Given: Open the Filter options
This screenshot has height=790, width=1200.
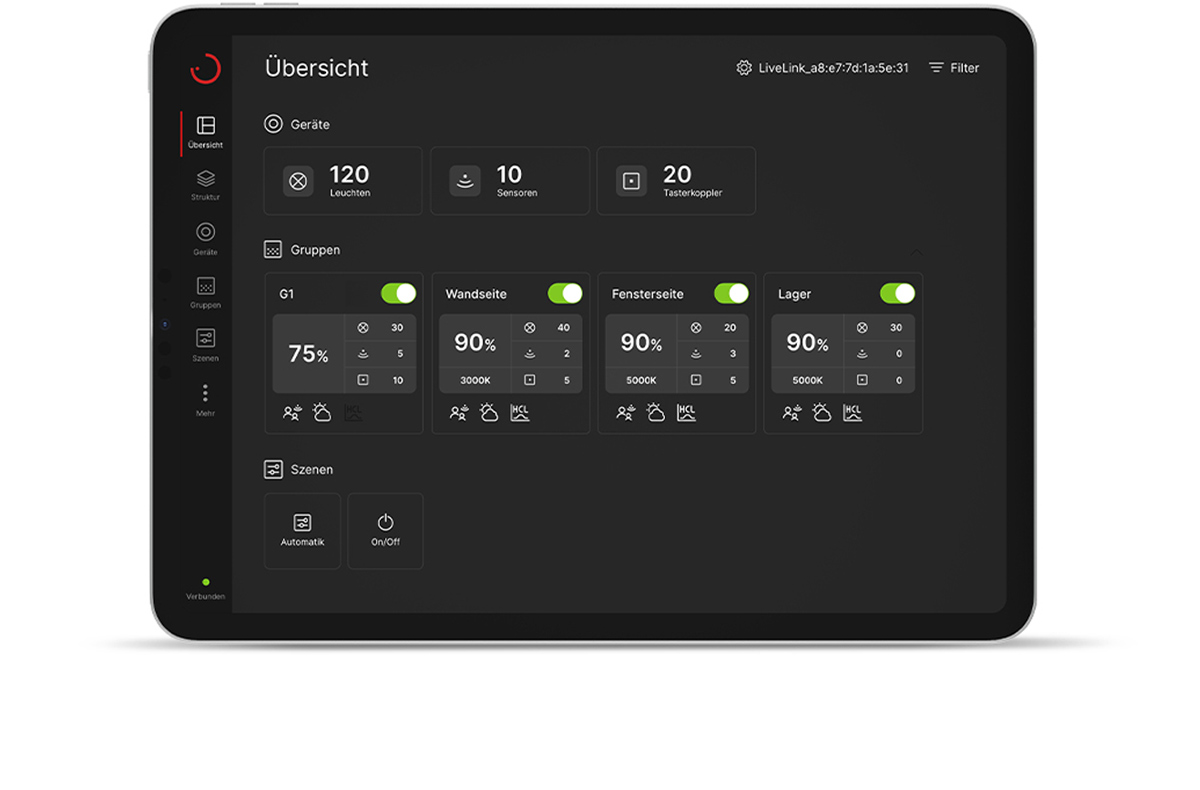Looking at the screenshot, I should click(953, 68).
